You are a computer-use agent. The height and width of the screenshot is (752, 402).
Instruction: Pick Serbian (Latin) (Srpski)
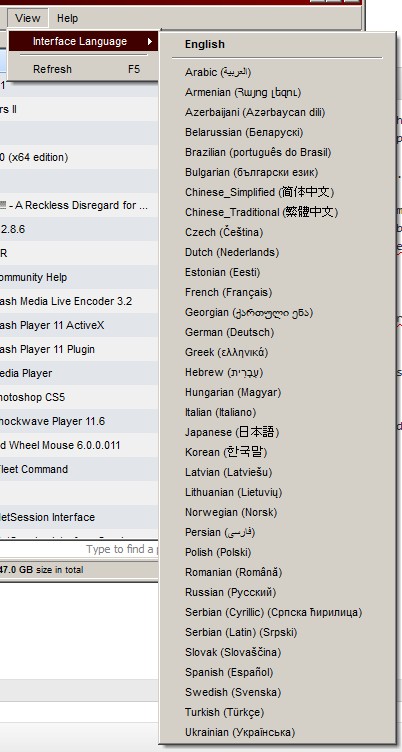click(x=277, y=632)
